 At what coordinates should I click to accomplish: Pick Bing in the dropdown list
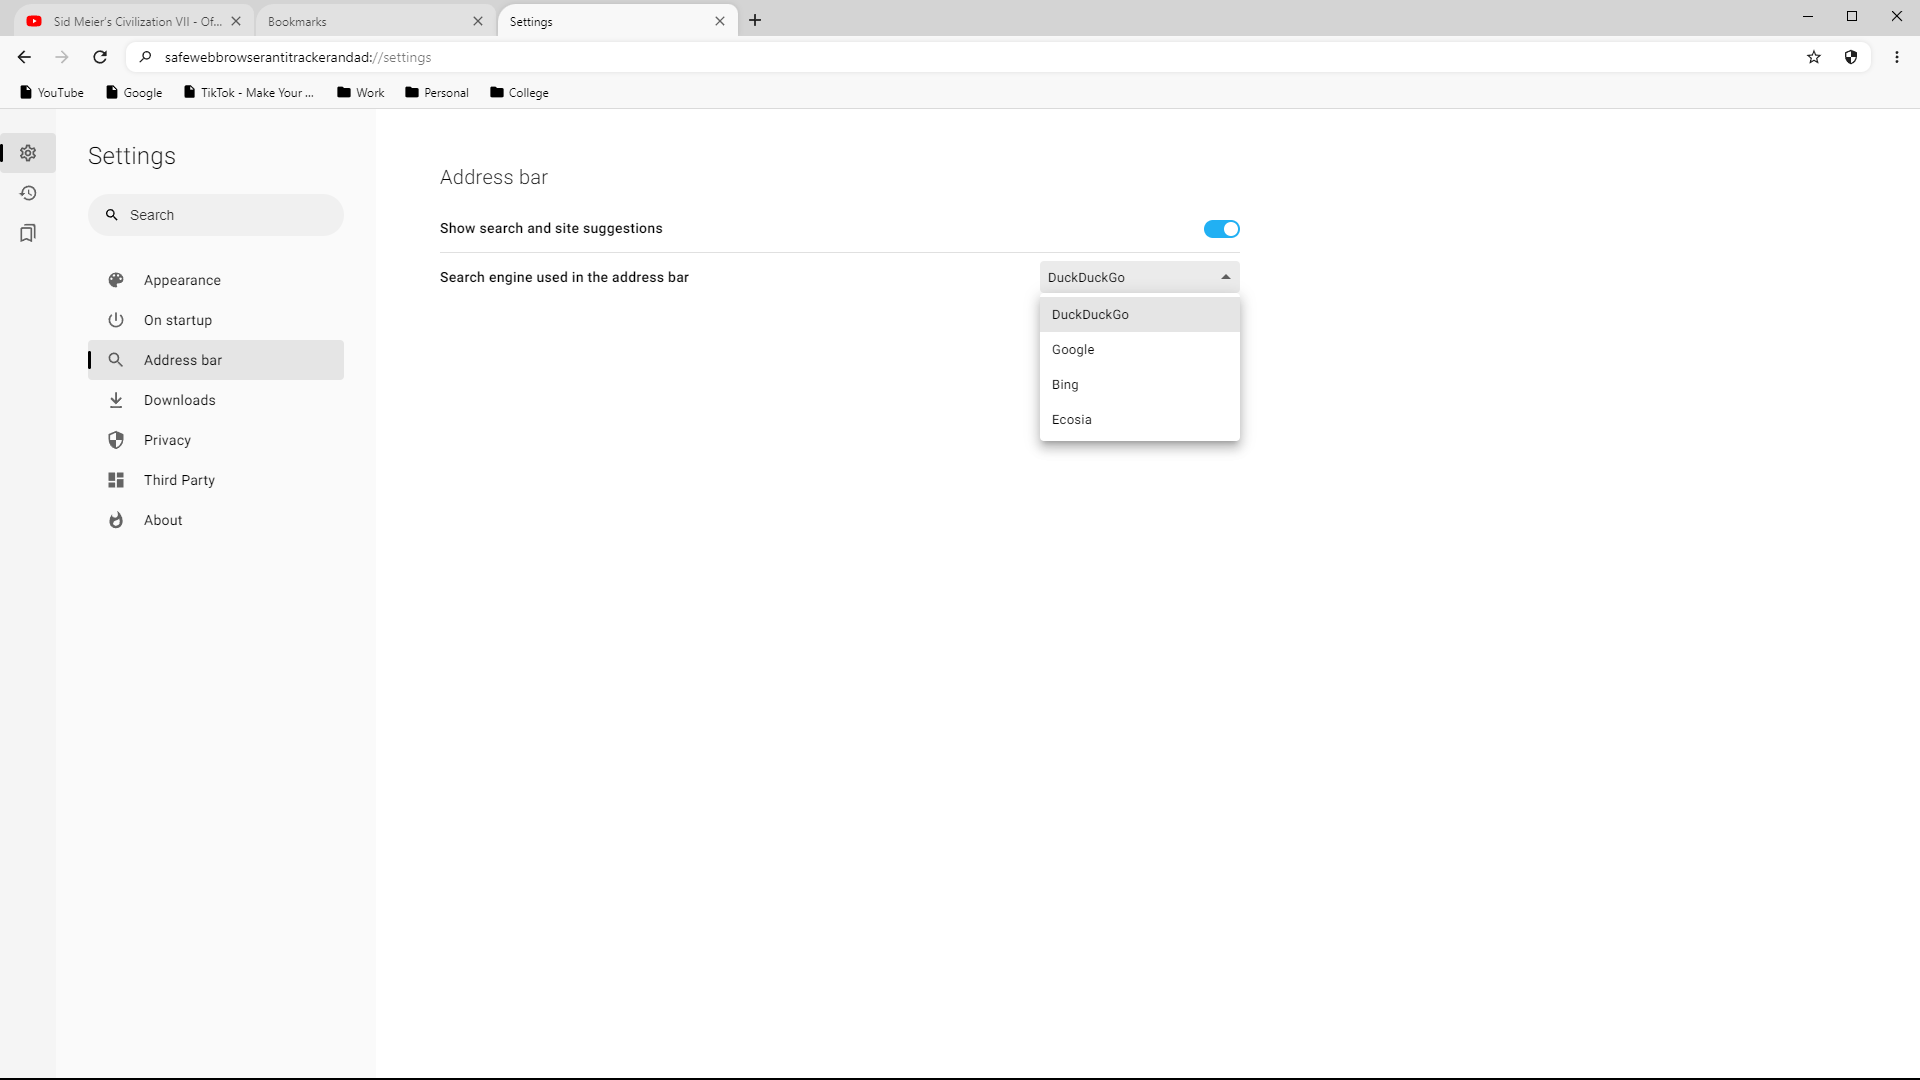tap(1065, 385)
